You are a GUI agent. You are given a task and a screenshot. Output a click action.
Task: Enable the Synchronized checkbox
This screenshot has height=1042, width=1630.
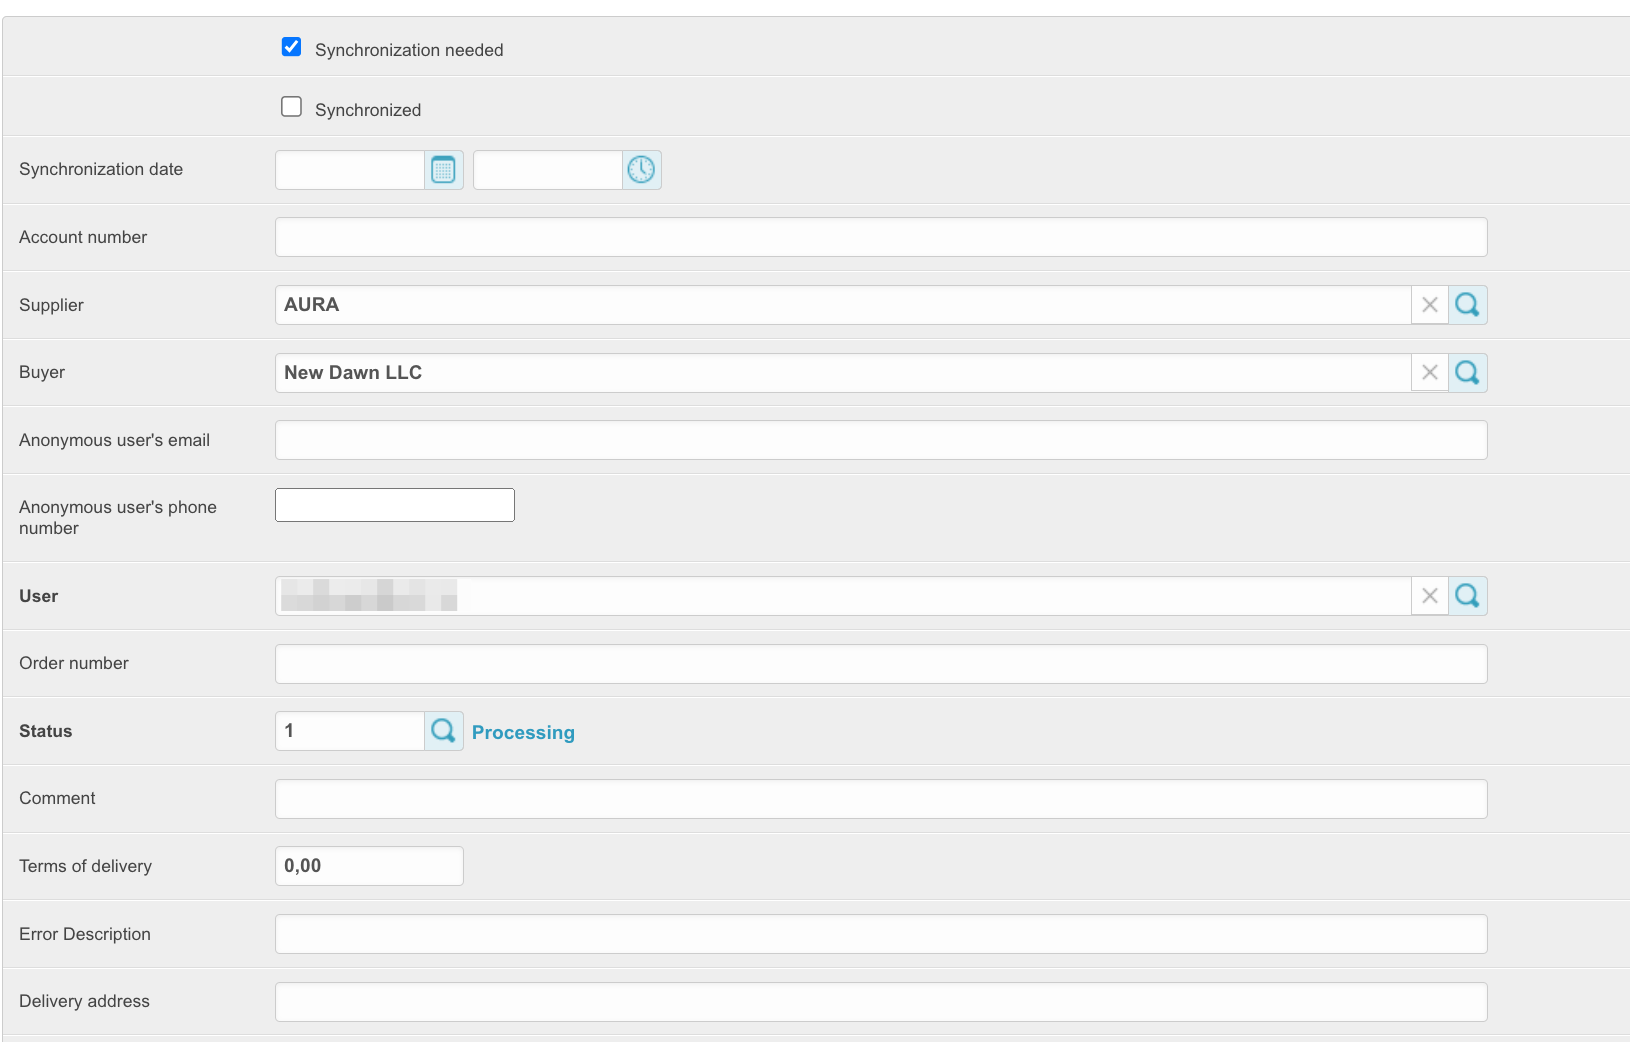coord(292,107)
